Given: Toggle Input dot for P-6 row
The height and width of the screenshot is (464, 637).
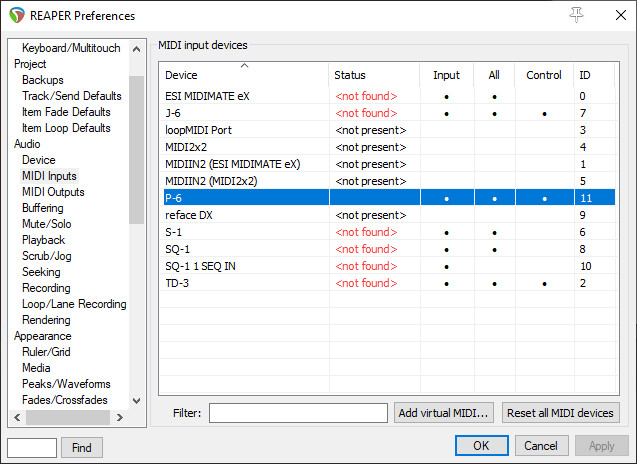Looking at the screenshot, I should point(446,199).
